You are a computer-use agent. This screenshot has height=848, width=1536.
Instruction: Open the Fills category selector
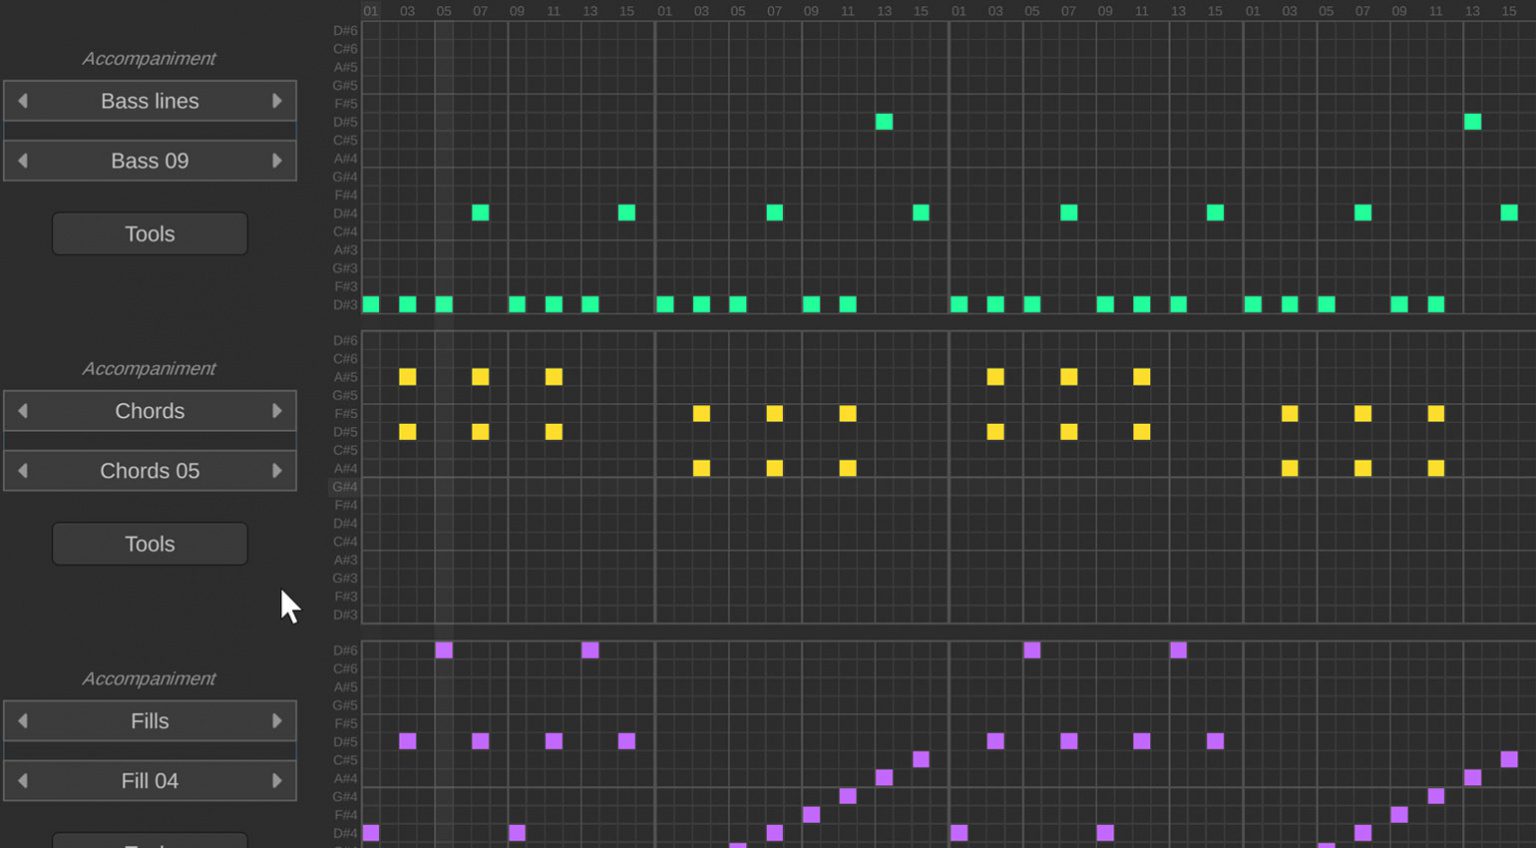pyautogui.click(x=150, y=720)
